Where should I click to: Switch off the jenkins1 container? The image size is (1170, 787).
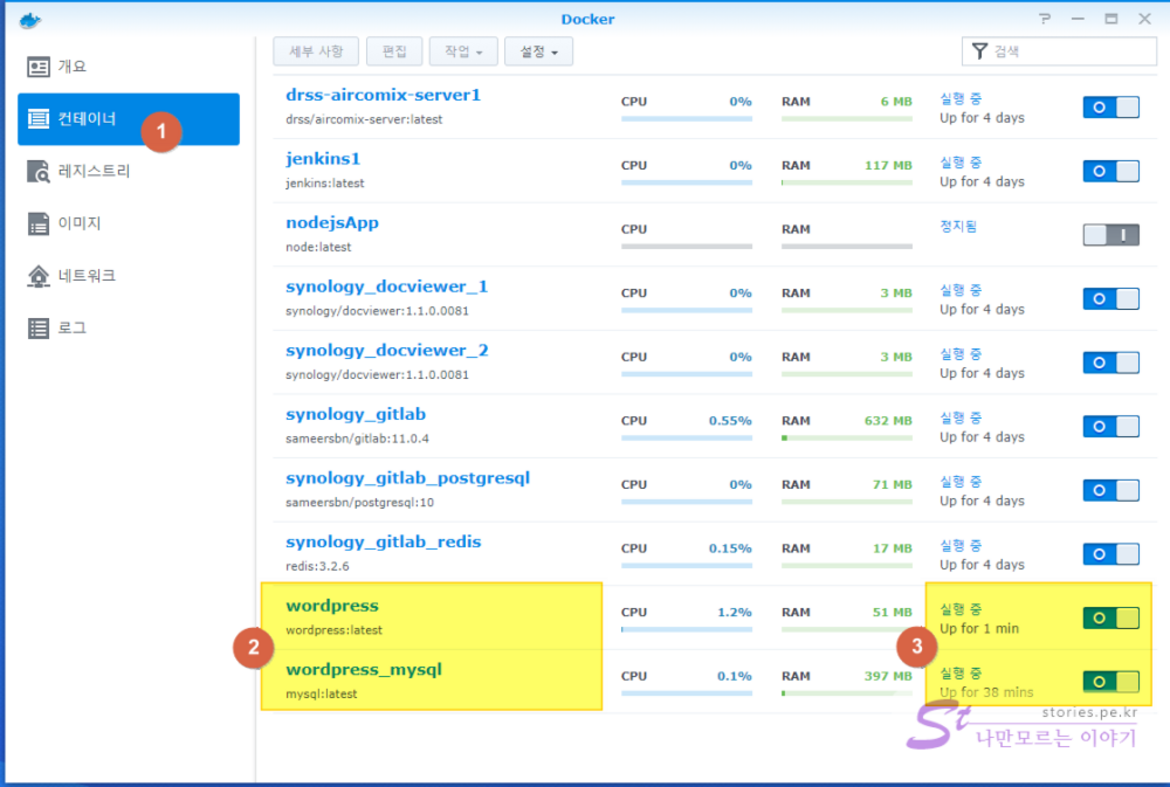(x=1110, y=171)
